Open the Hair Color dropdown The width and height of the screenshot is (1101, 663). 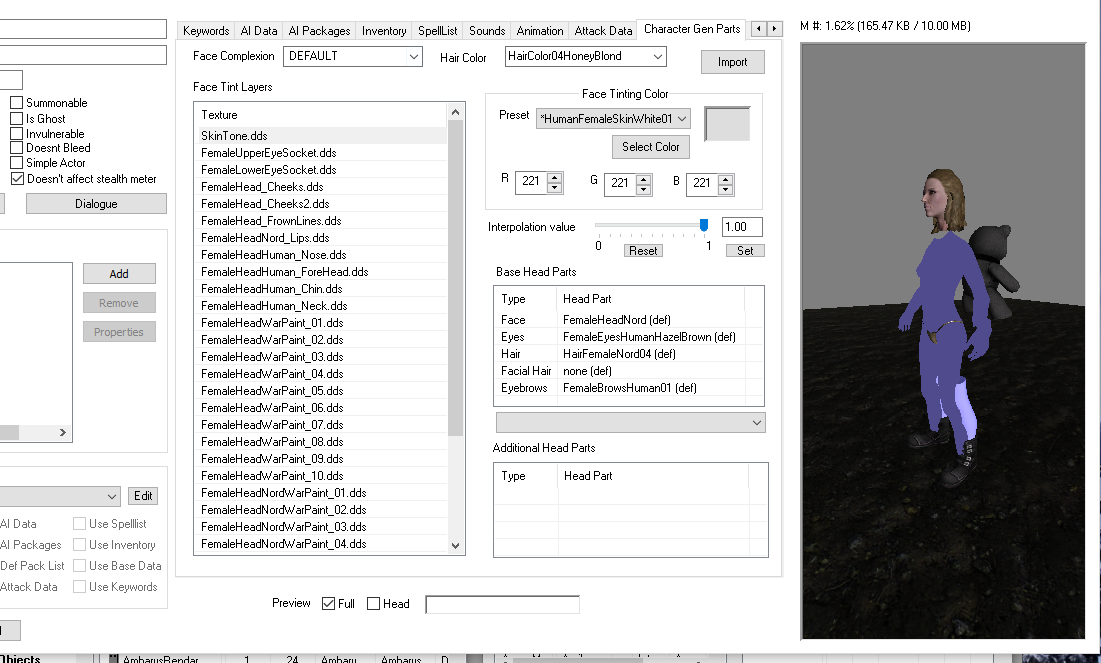[586, 56]
